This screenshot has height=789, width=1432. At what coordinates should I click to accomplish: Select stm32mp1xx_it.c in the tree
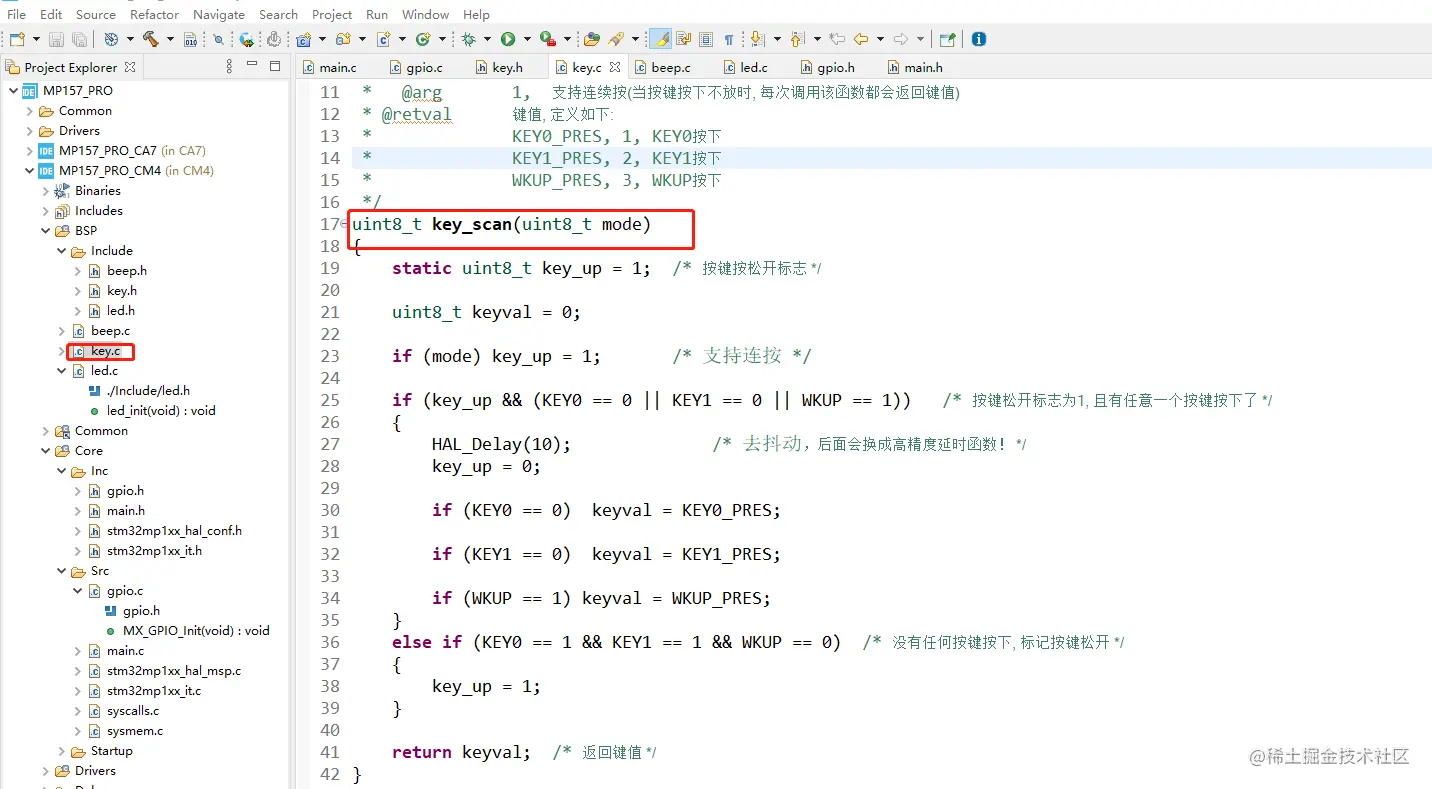(154, 691)
